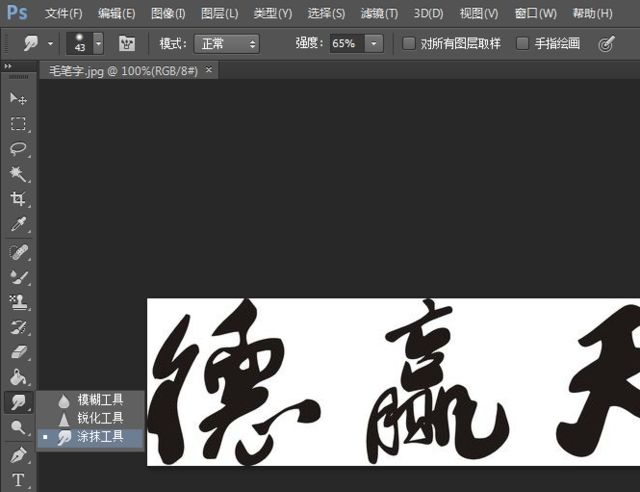Enable 对所有图层取样 checkbox
Screen dimensions: 640x492
(x=409, y=44)
